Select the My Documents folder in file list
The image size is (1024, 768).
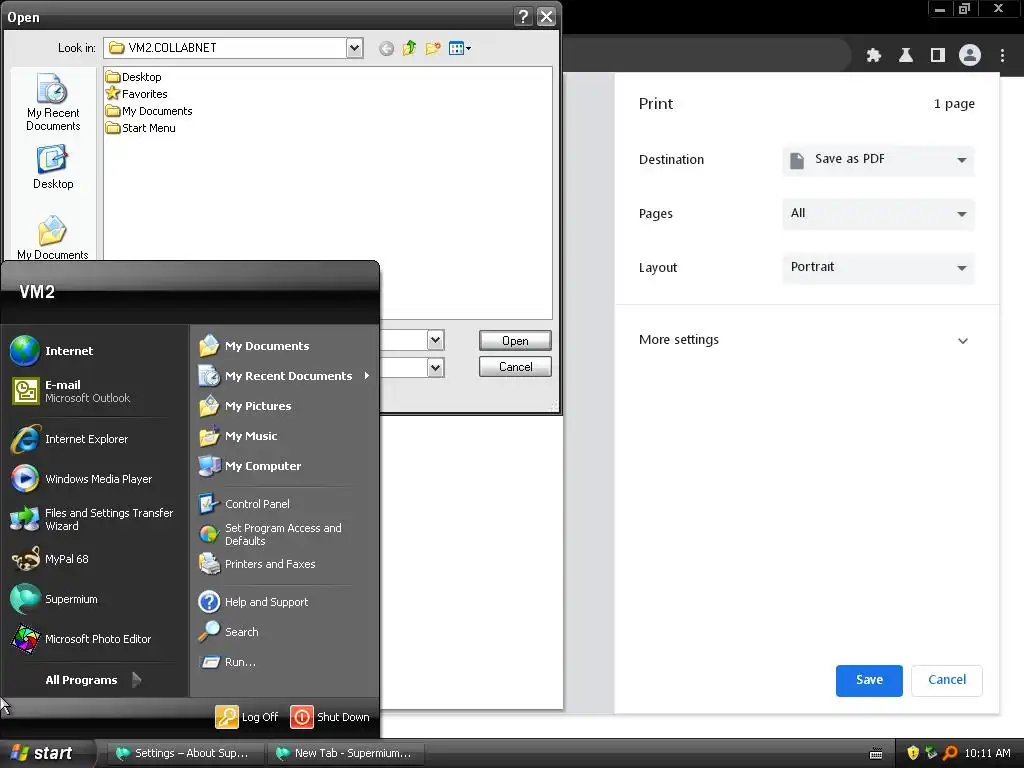[149, 111]
